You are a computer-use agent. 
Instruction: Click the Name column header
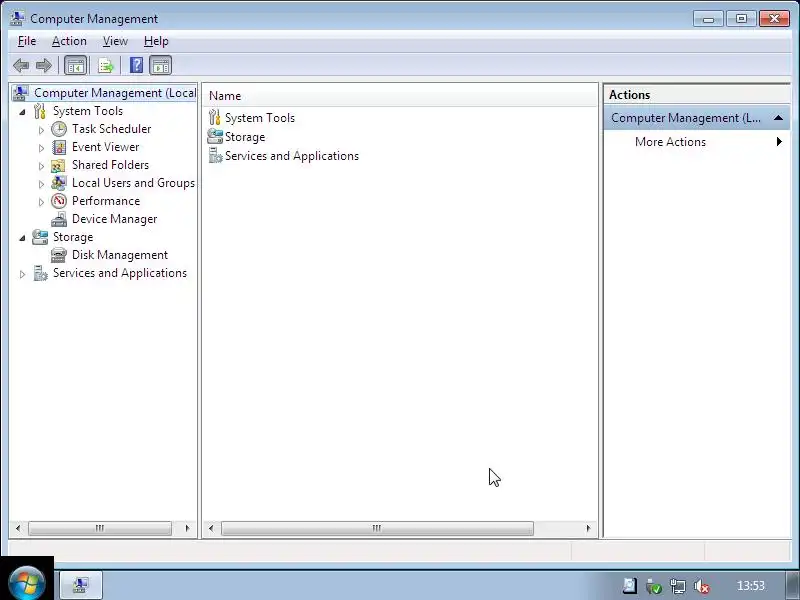[x=400, y=96]
